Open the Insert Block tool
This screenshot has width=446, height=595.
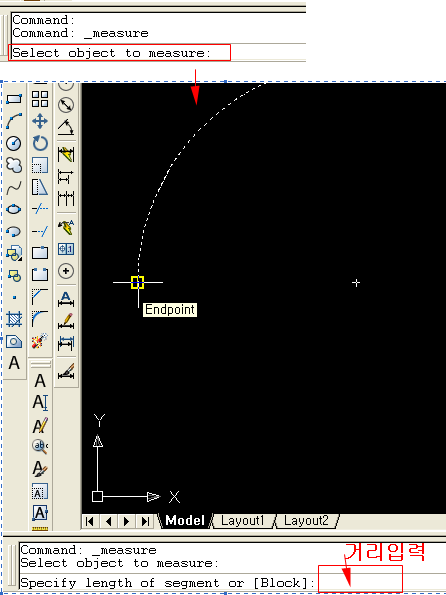pos(14,253)
